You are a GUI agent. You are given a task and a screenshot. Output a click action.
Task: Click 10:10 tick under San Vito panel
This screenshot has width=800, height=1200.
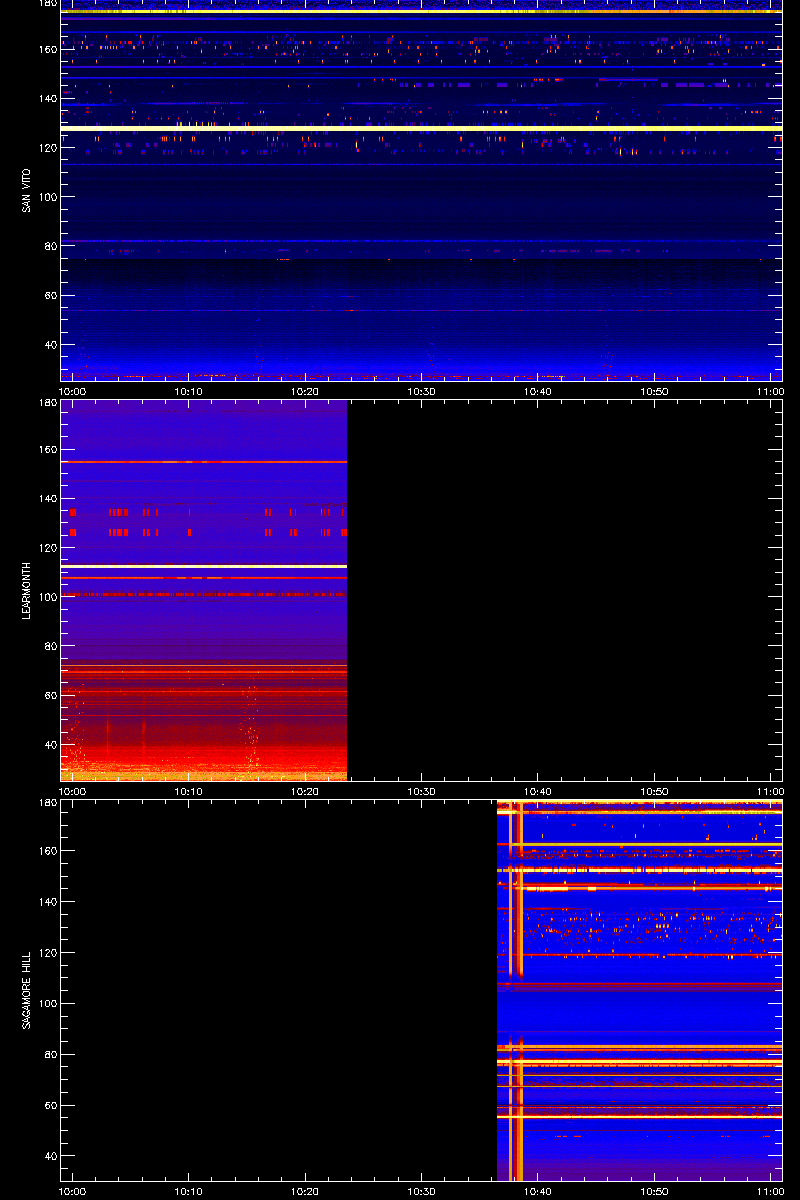click(188, 391)
